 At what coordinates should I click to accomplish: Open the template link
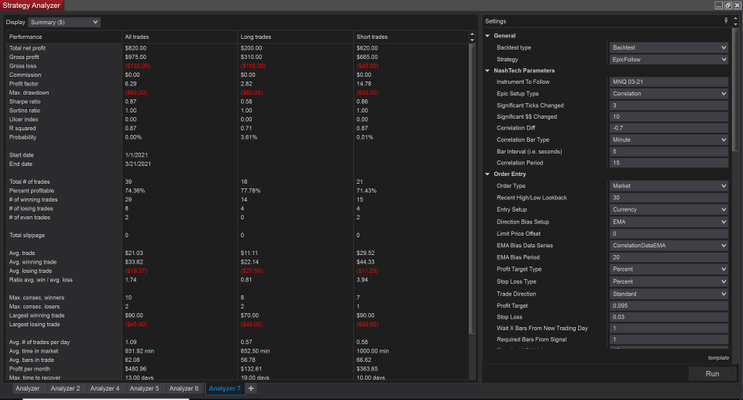pyautogui.click(x=718, y=357)
